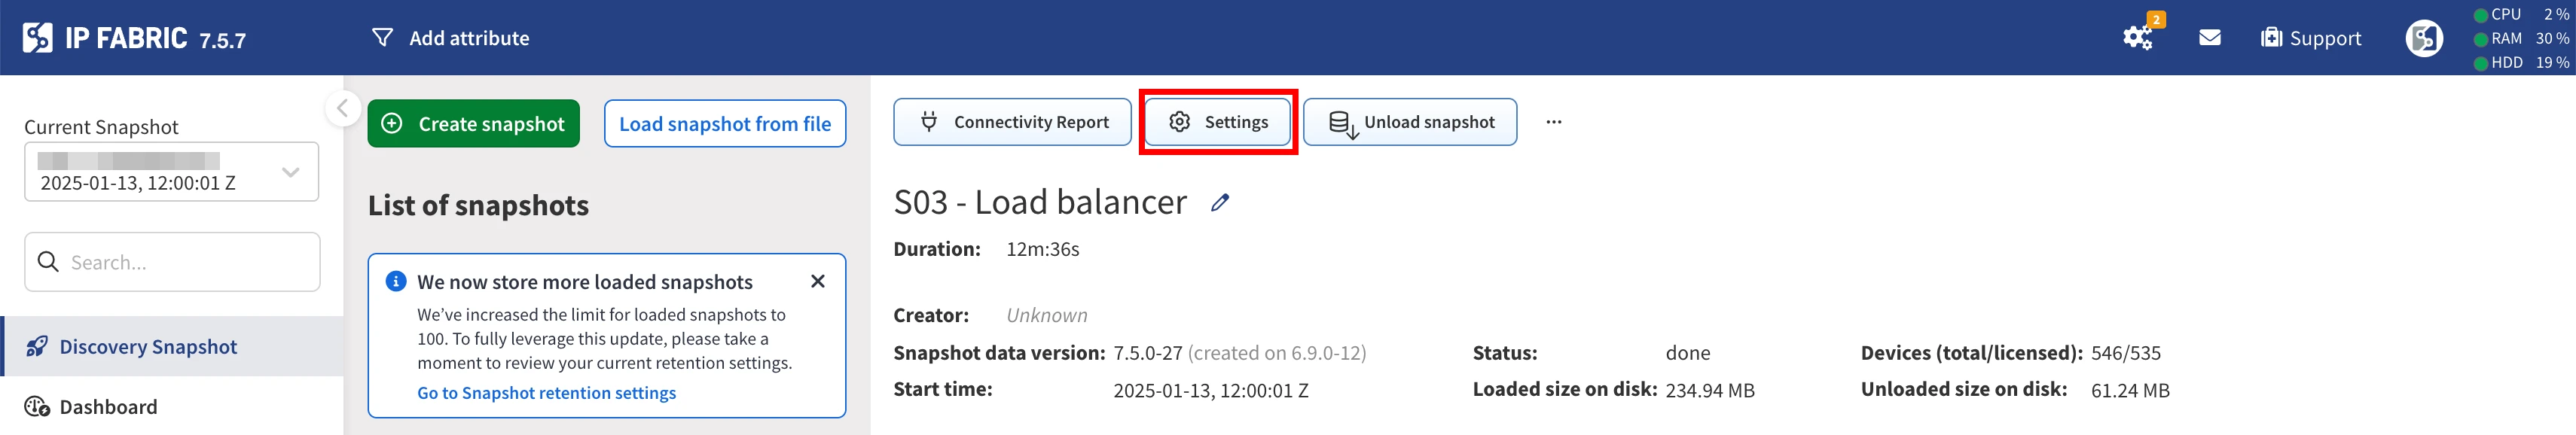Open the jobs gears icon with badge

(2137, 38)
